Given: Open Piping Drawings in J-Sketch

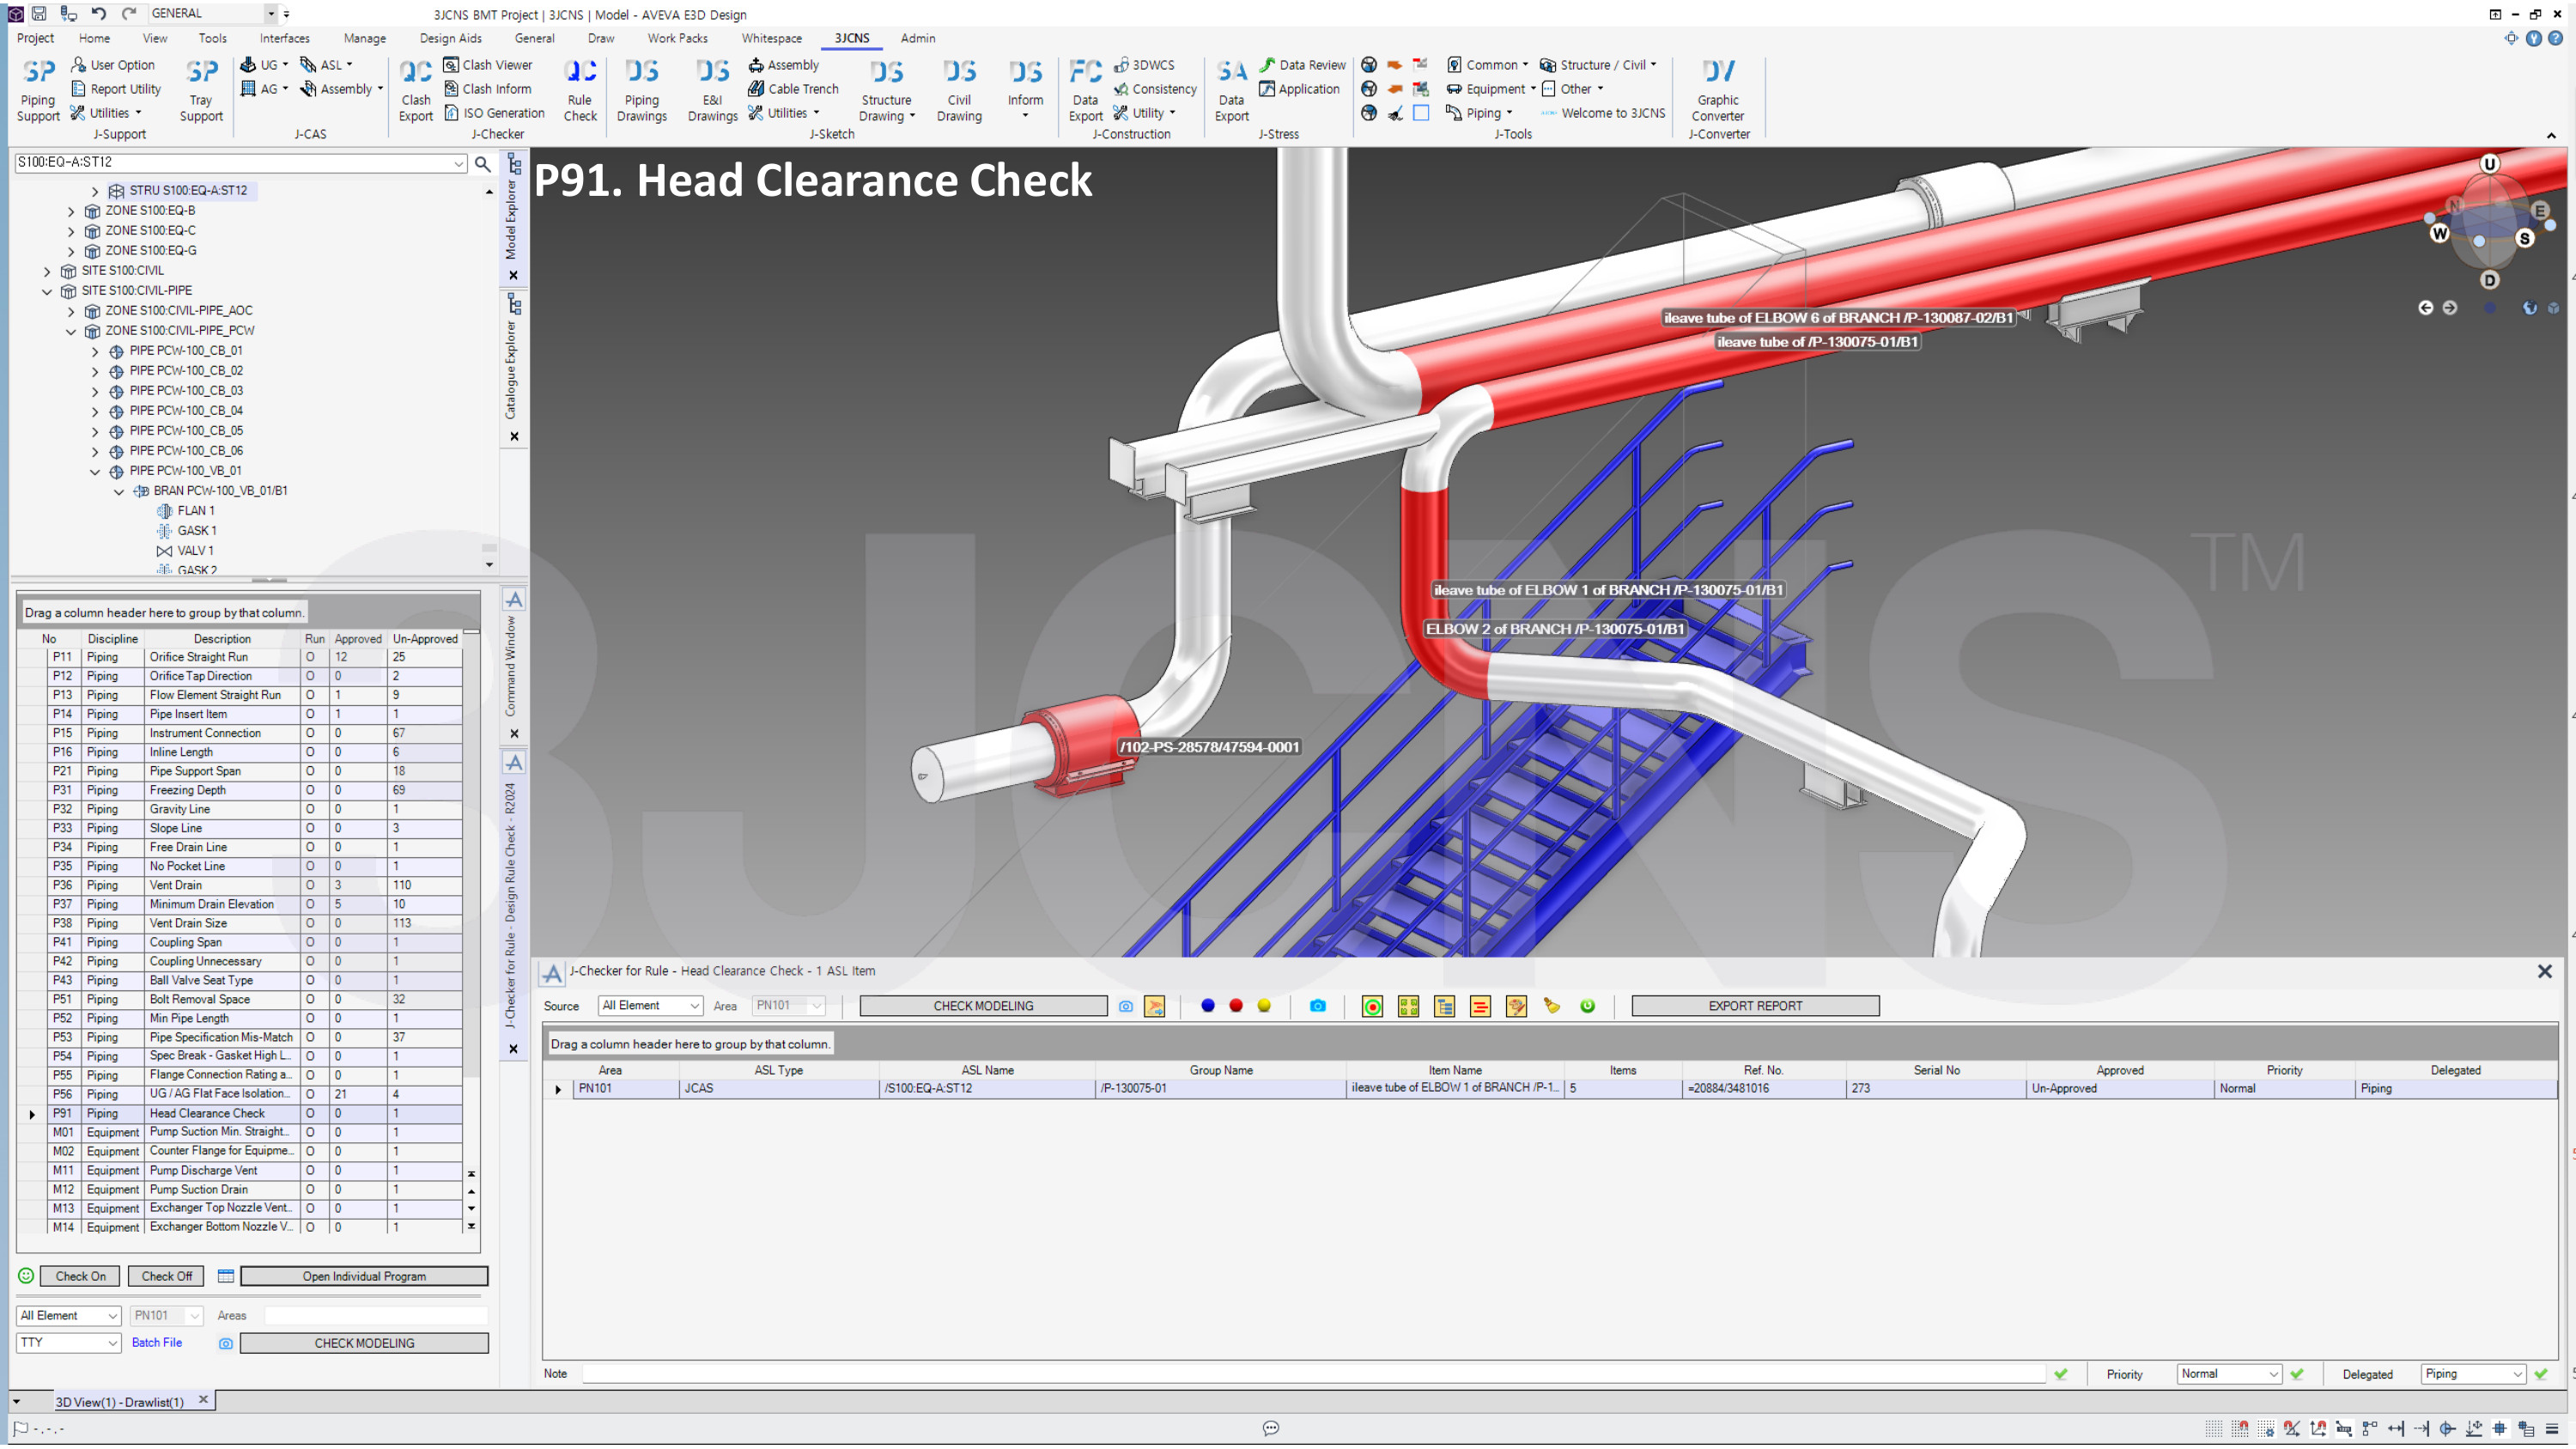Looking at the screenshot, I should click(x=642, y=90).
